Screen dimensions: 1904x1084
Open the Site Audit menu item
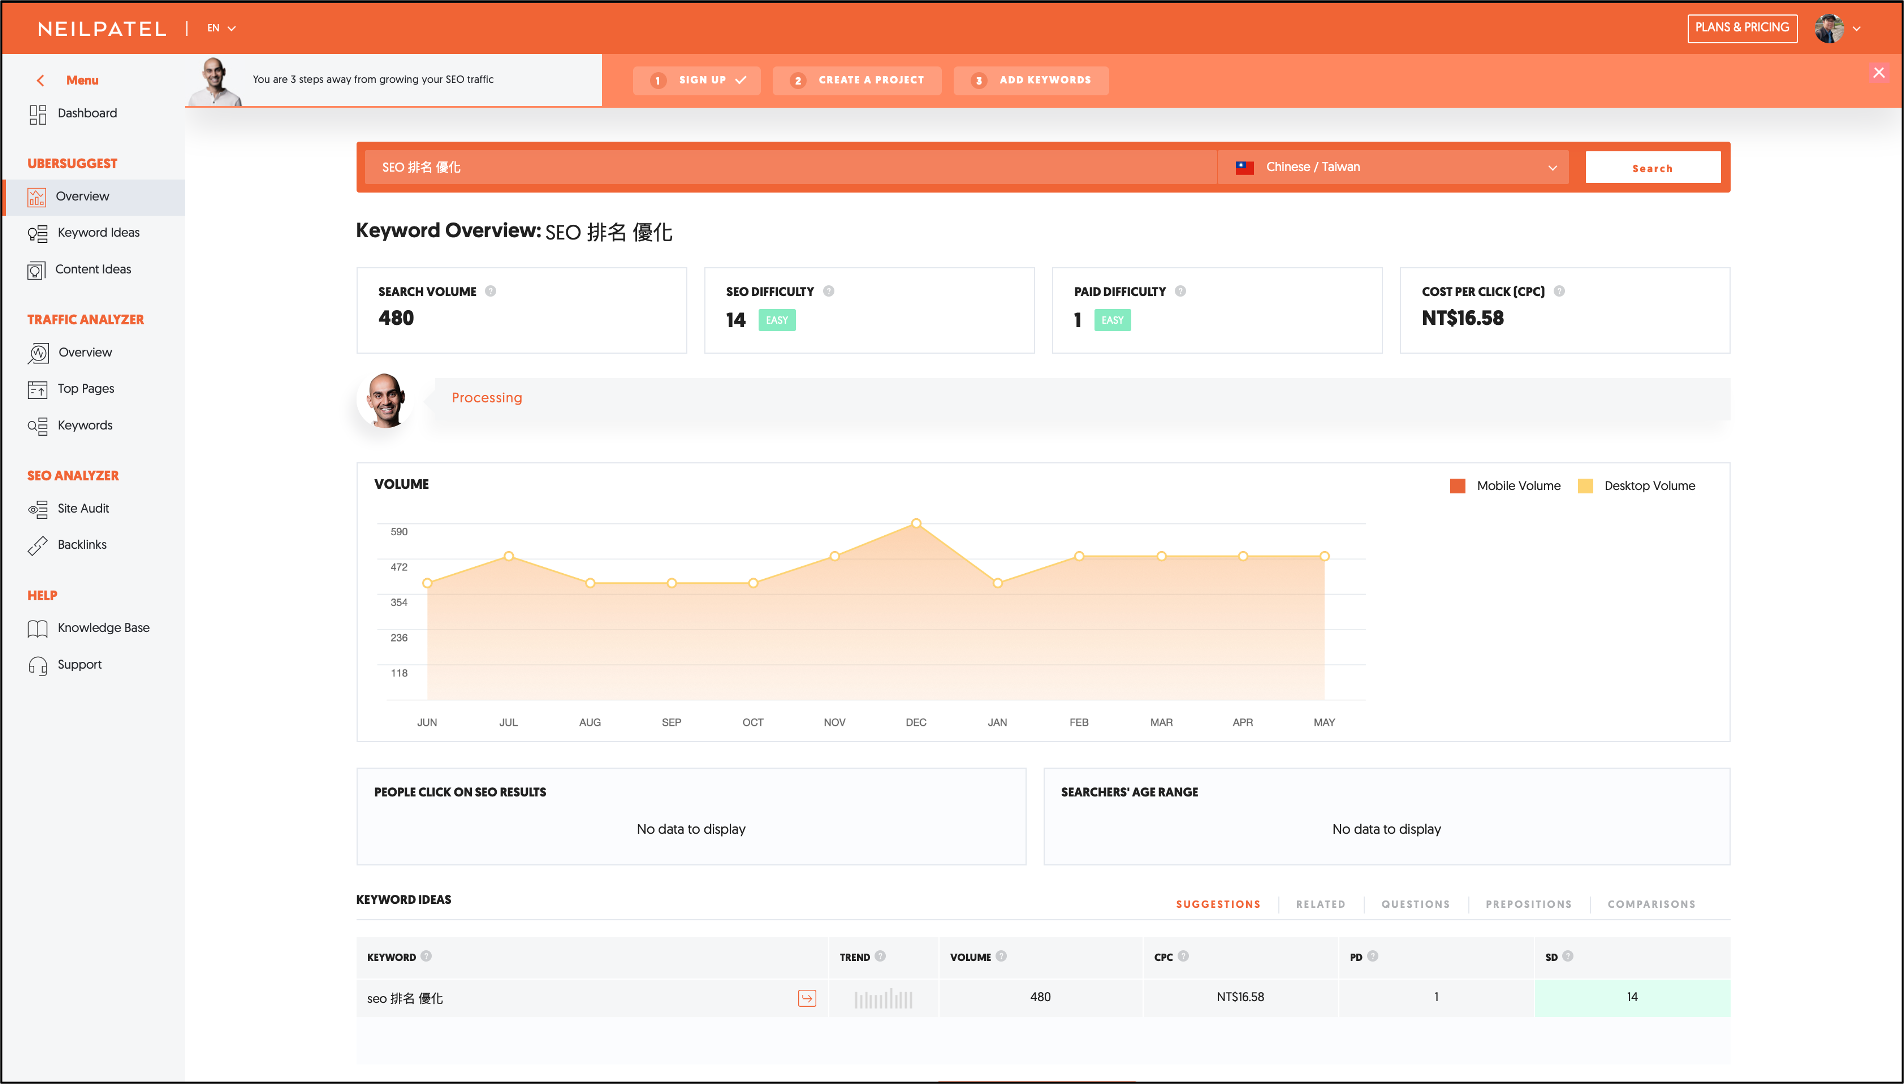(83, 509)
